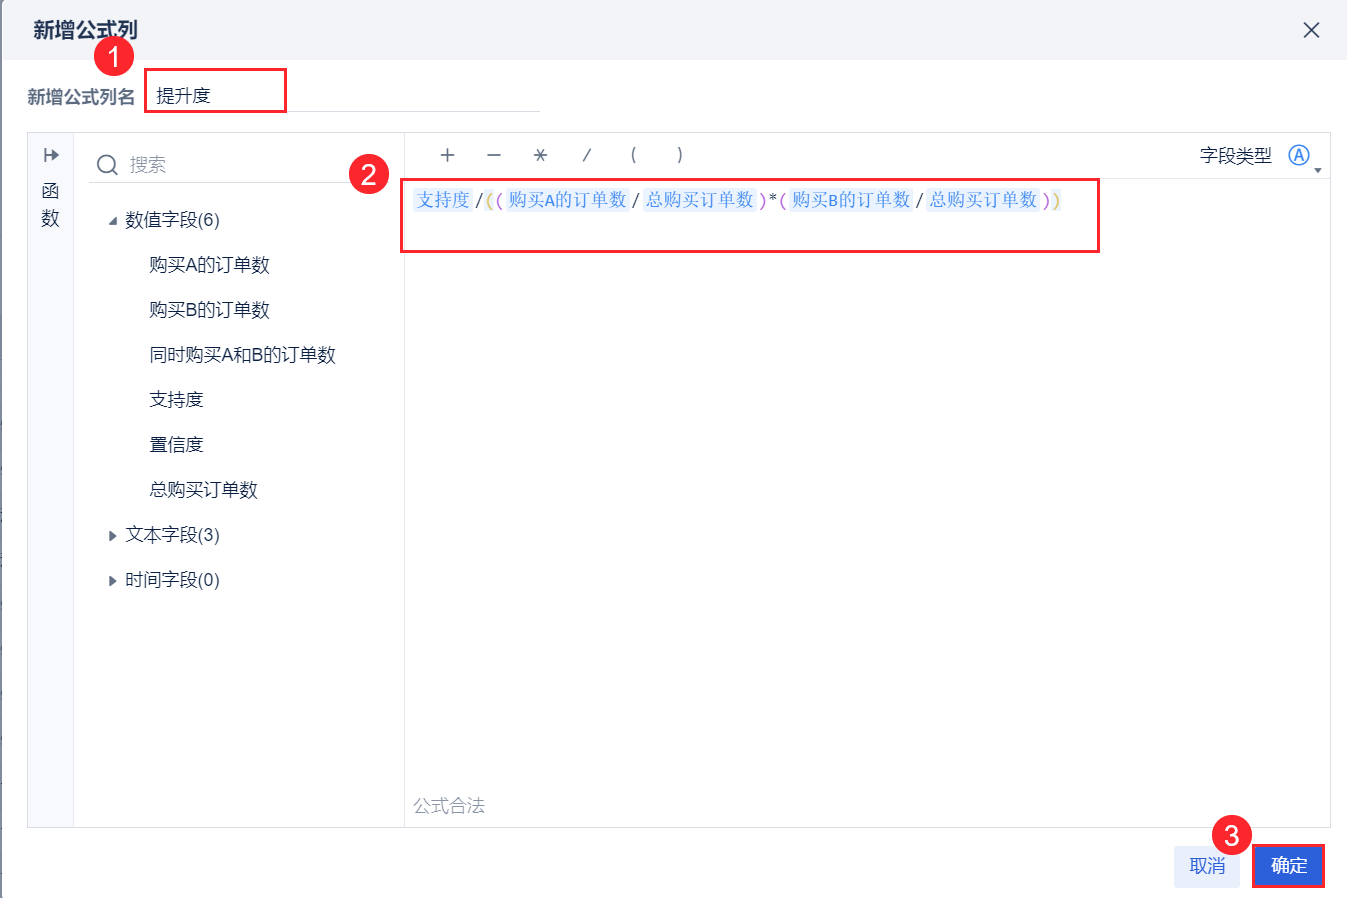The height and width of the screenshot is (898, 1347).
Task: Collapse the function panel arrow icon
Action: (x=51, y=155)
